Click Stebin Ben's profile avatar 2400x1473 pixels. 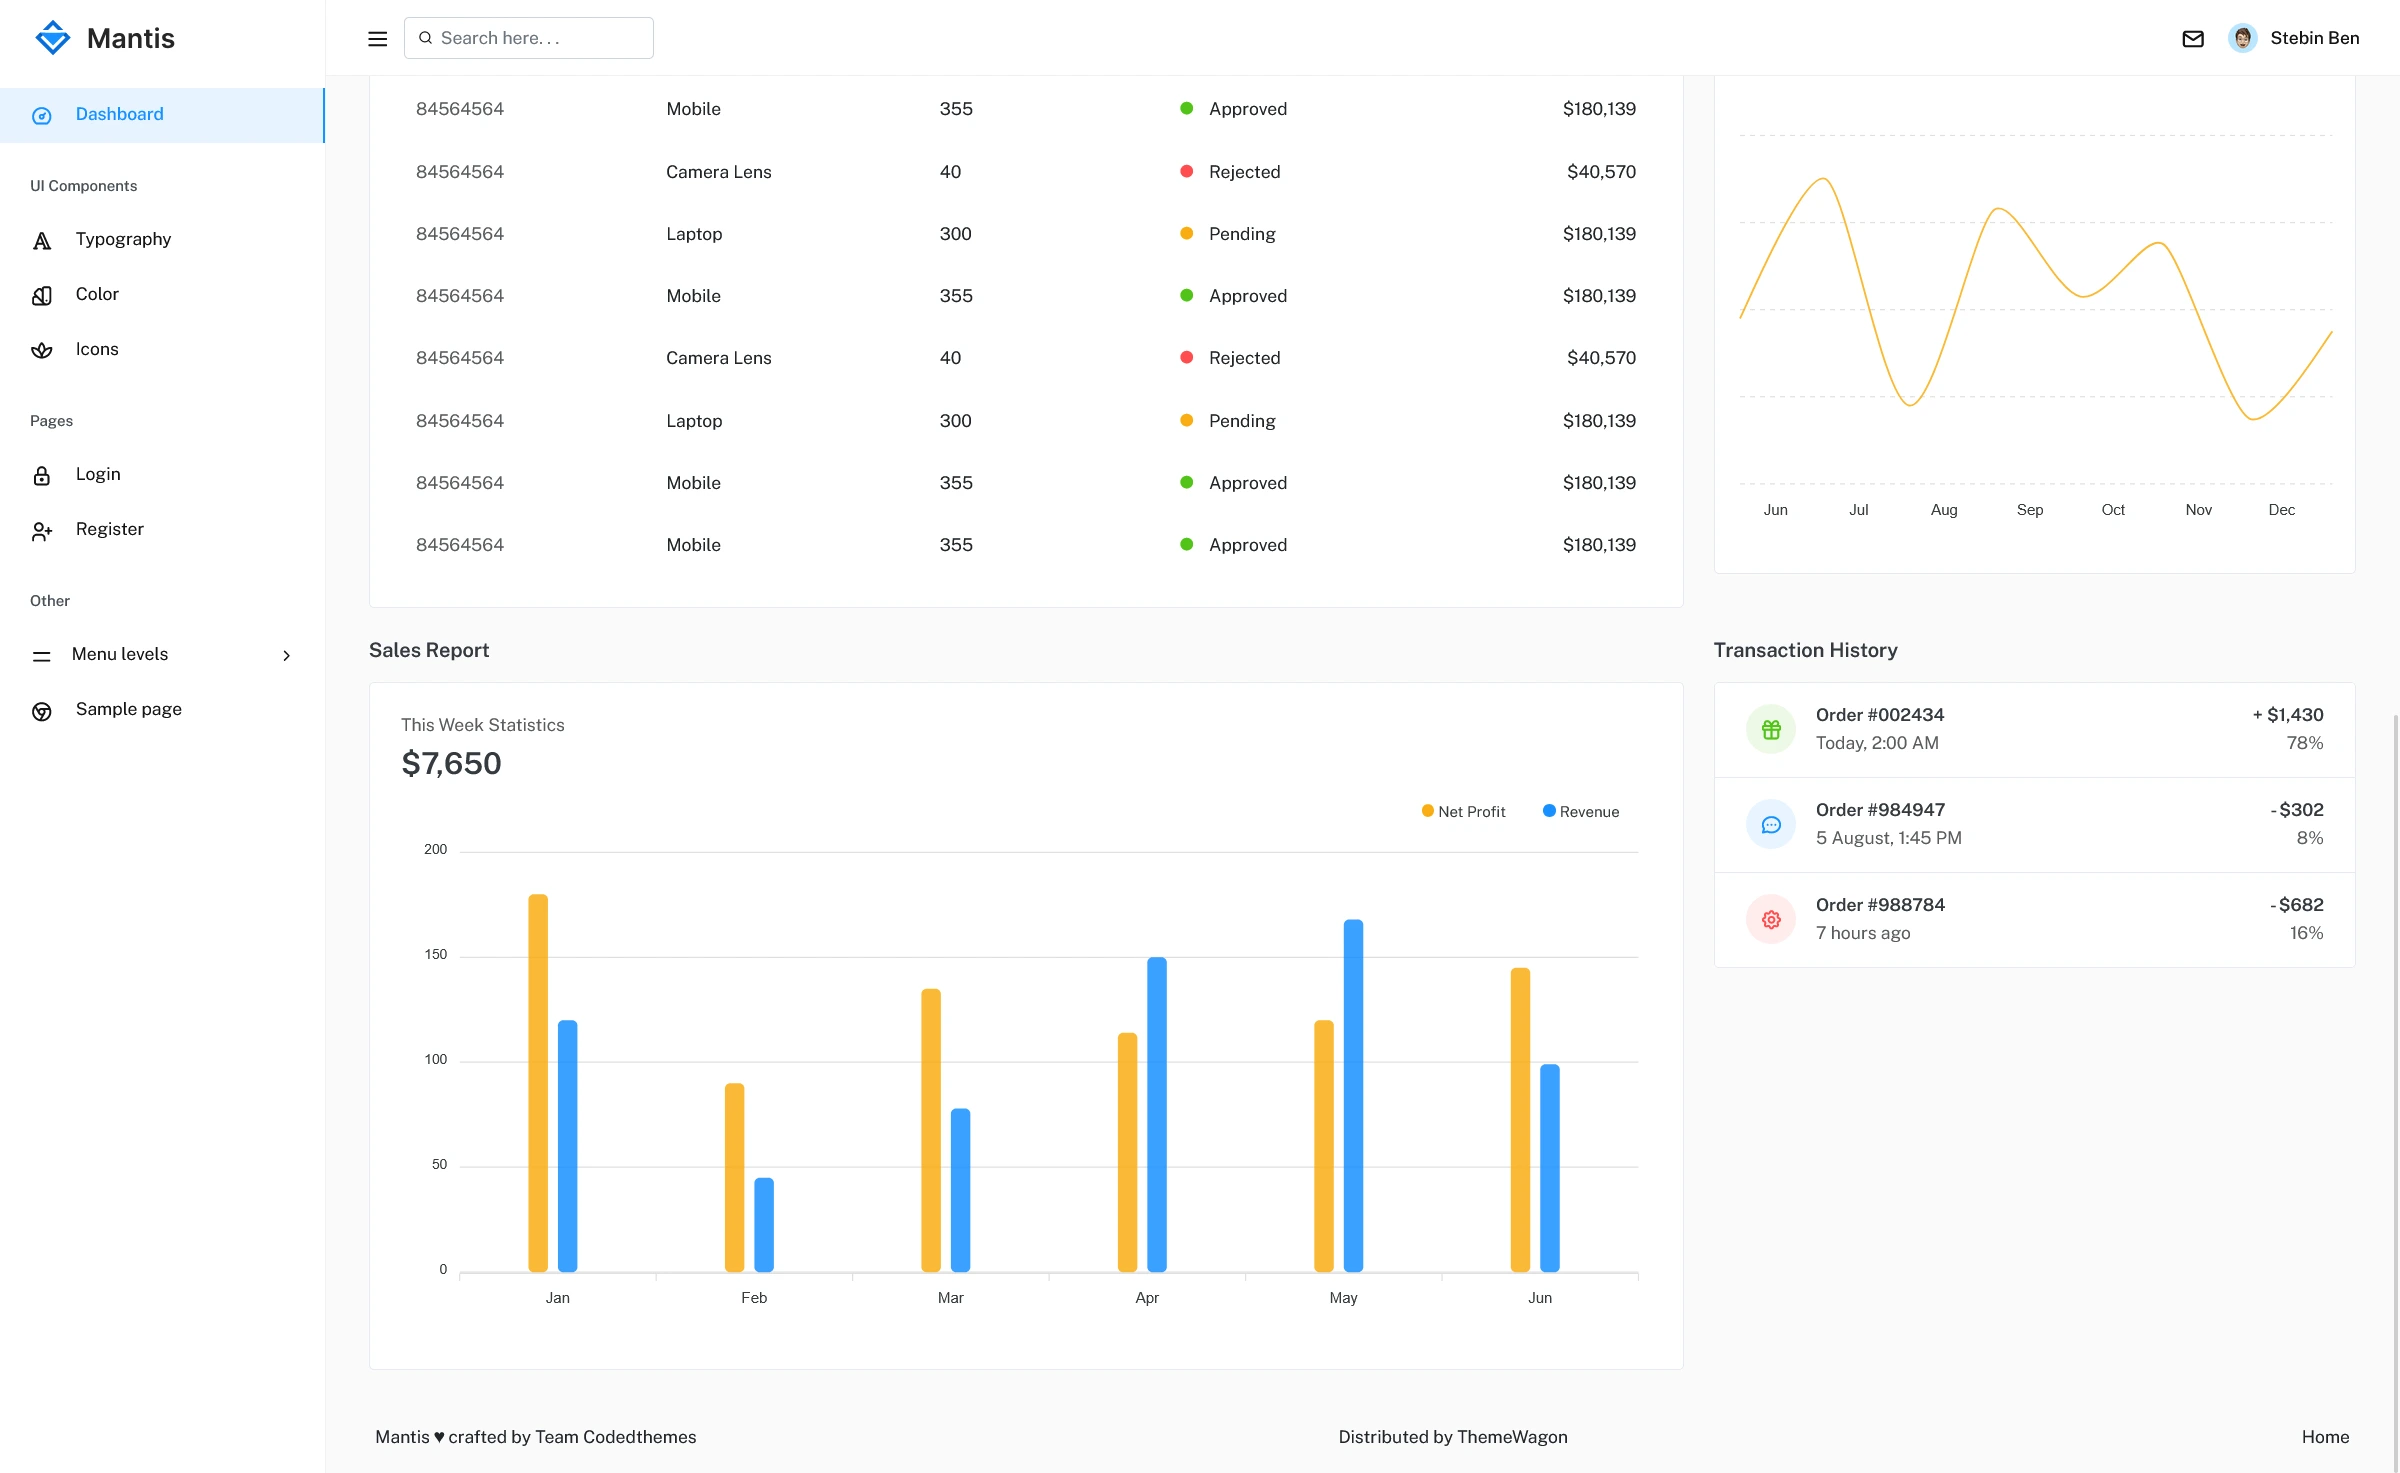[x=2245, y=38]
